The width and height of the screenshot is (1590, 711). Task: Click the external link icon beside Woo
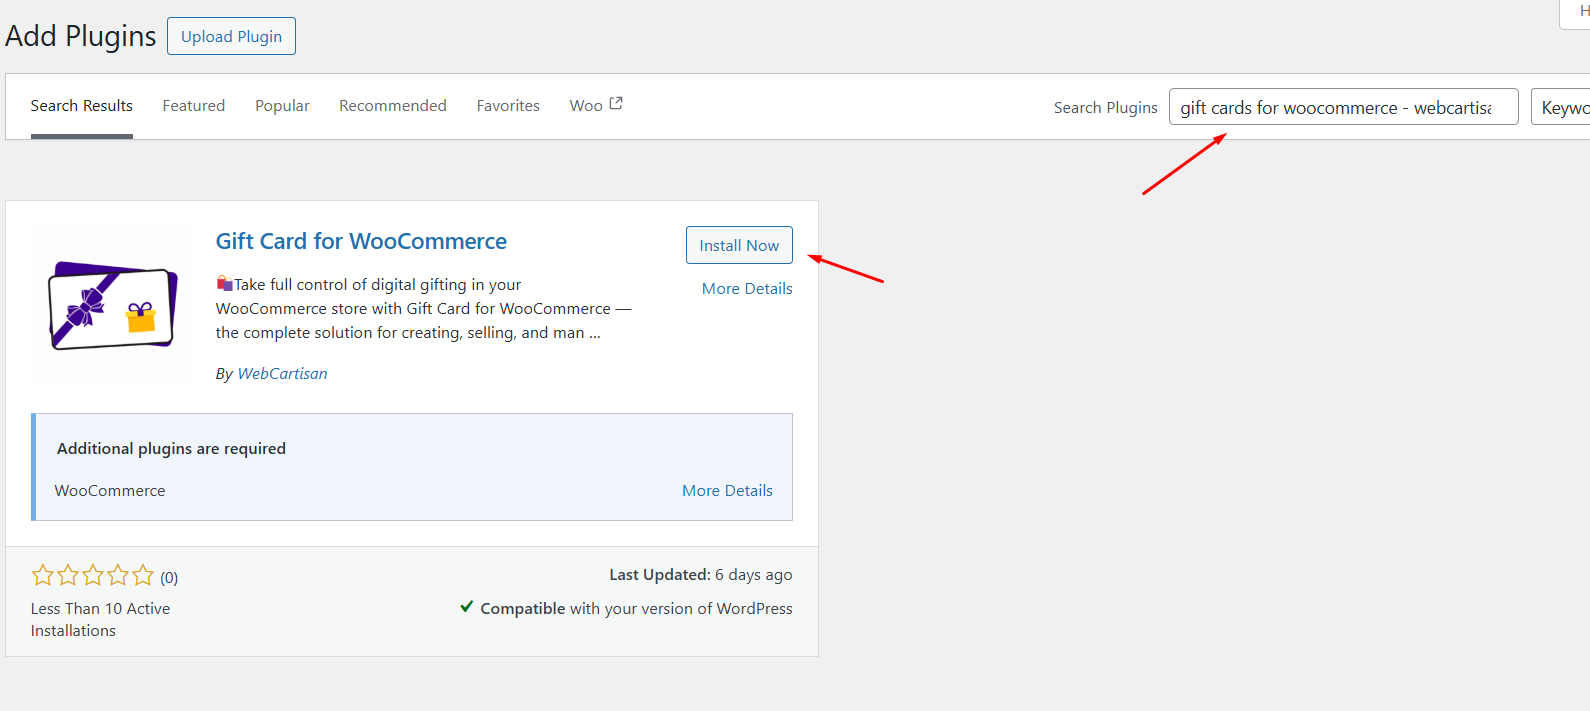point(616,103)
